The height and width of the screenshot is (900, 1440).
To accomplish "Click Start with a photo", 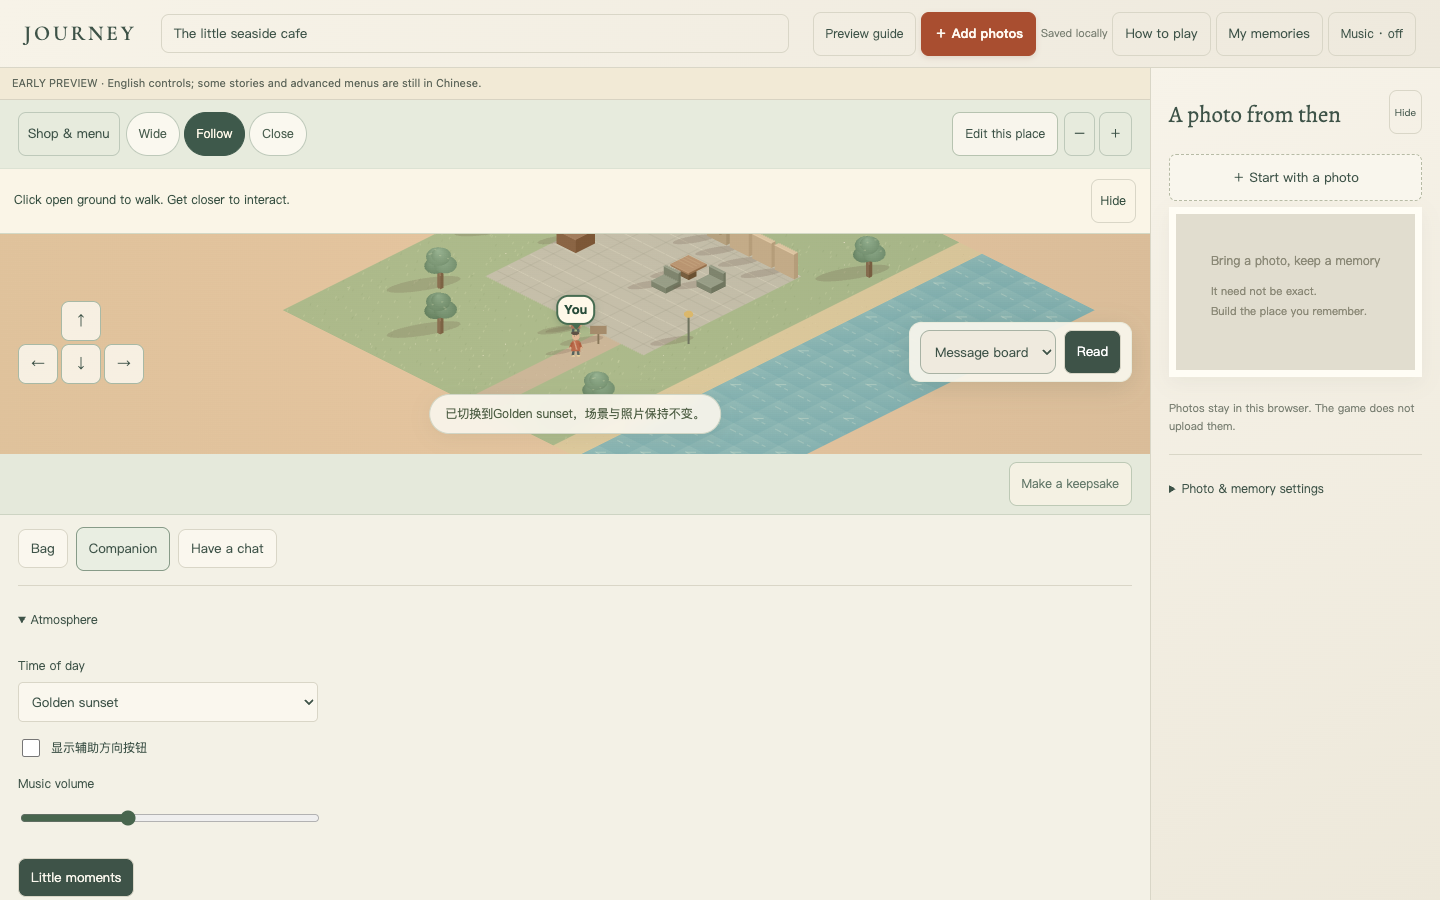I will (1295, 178).
